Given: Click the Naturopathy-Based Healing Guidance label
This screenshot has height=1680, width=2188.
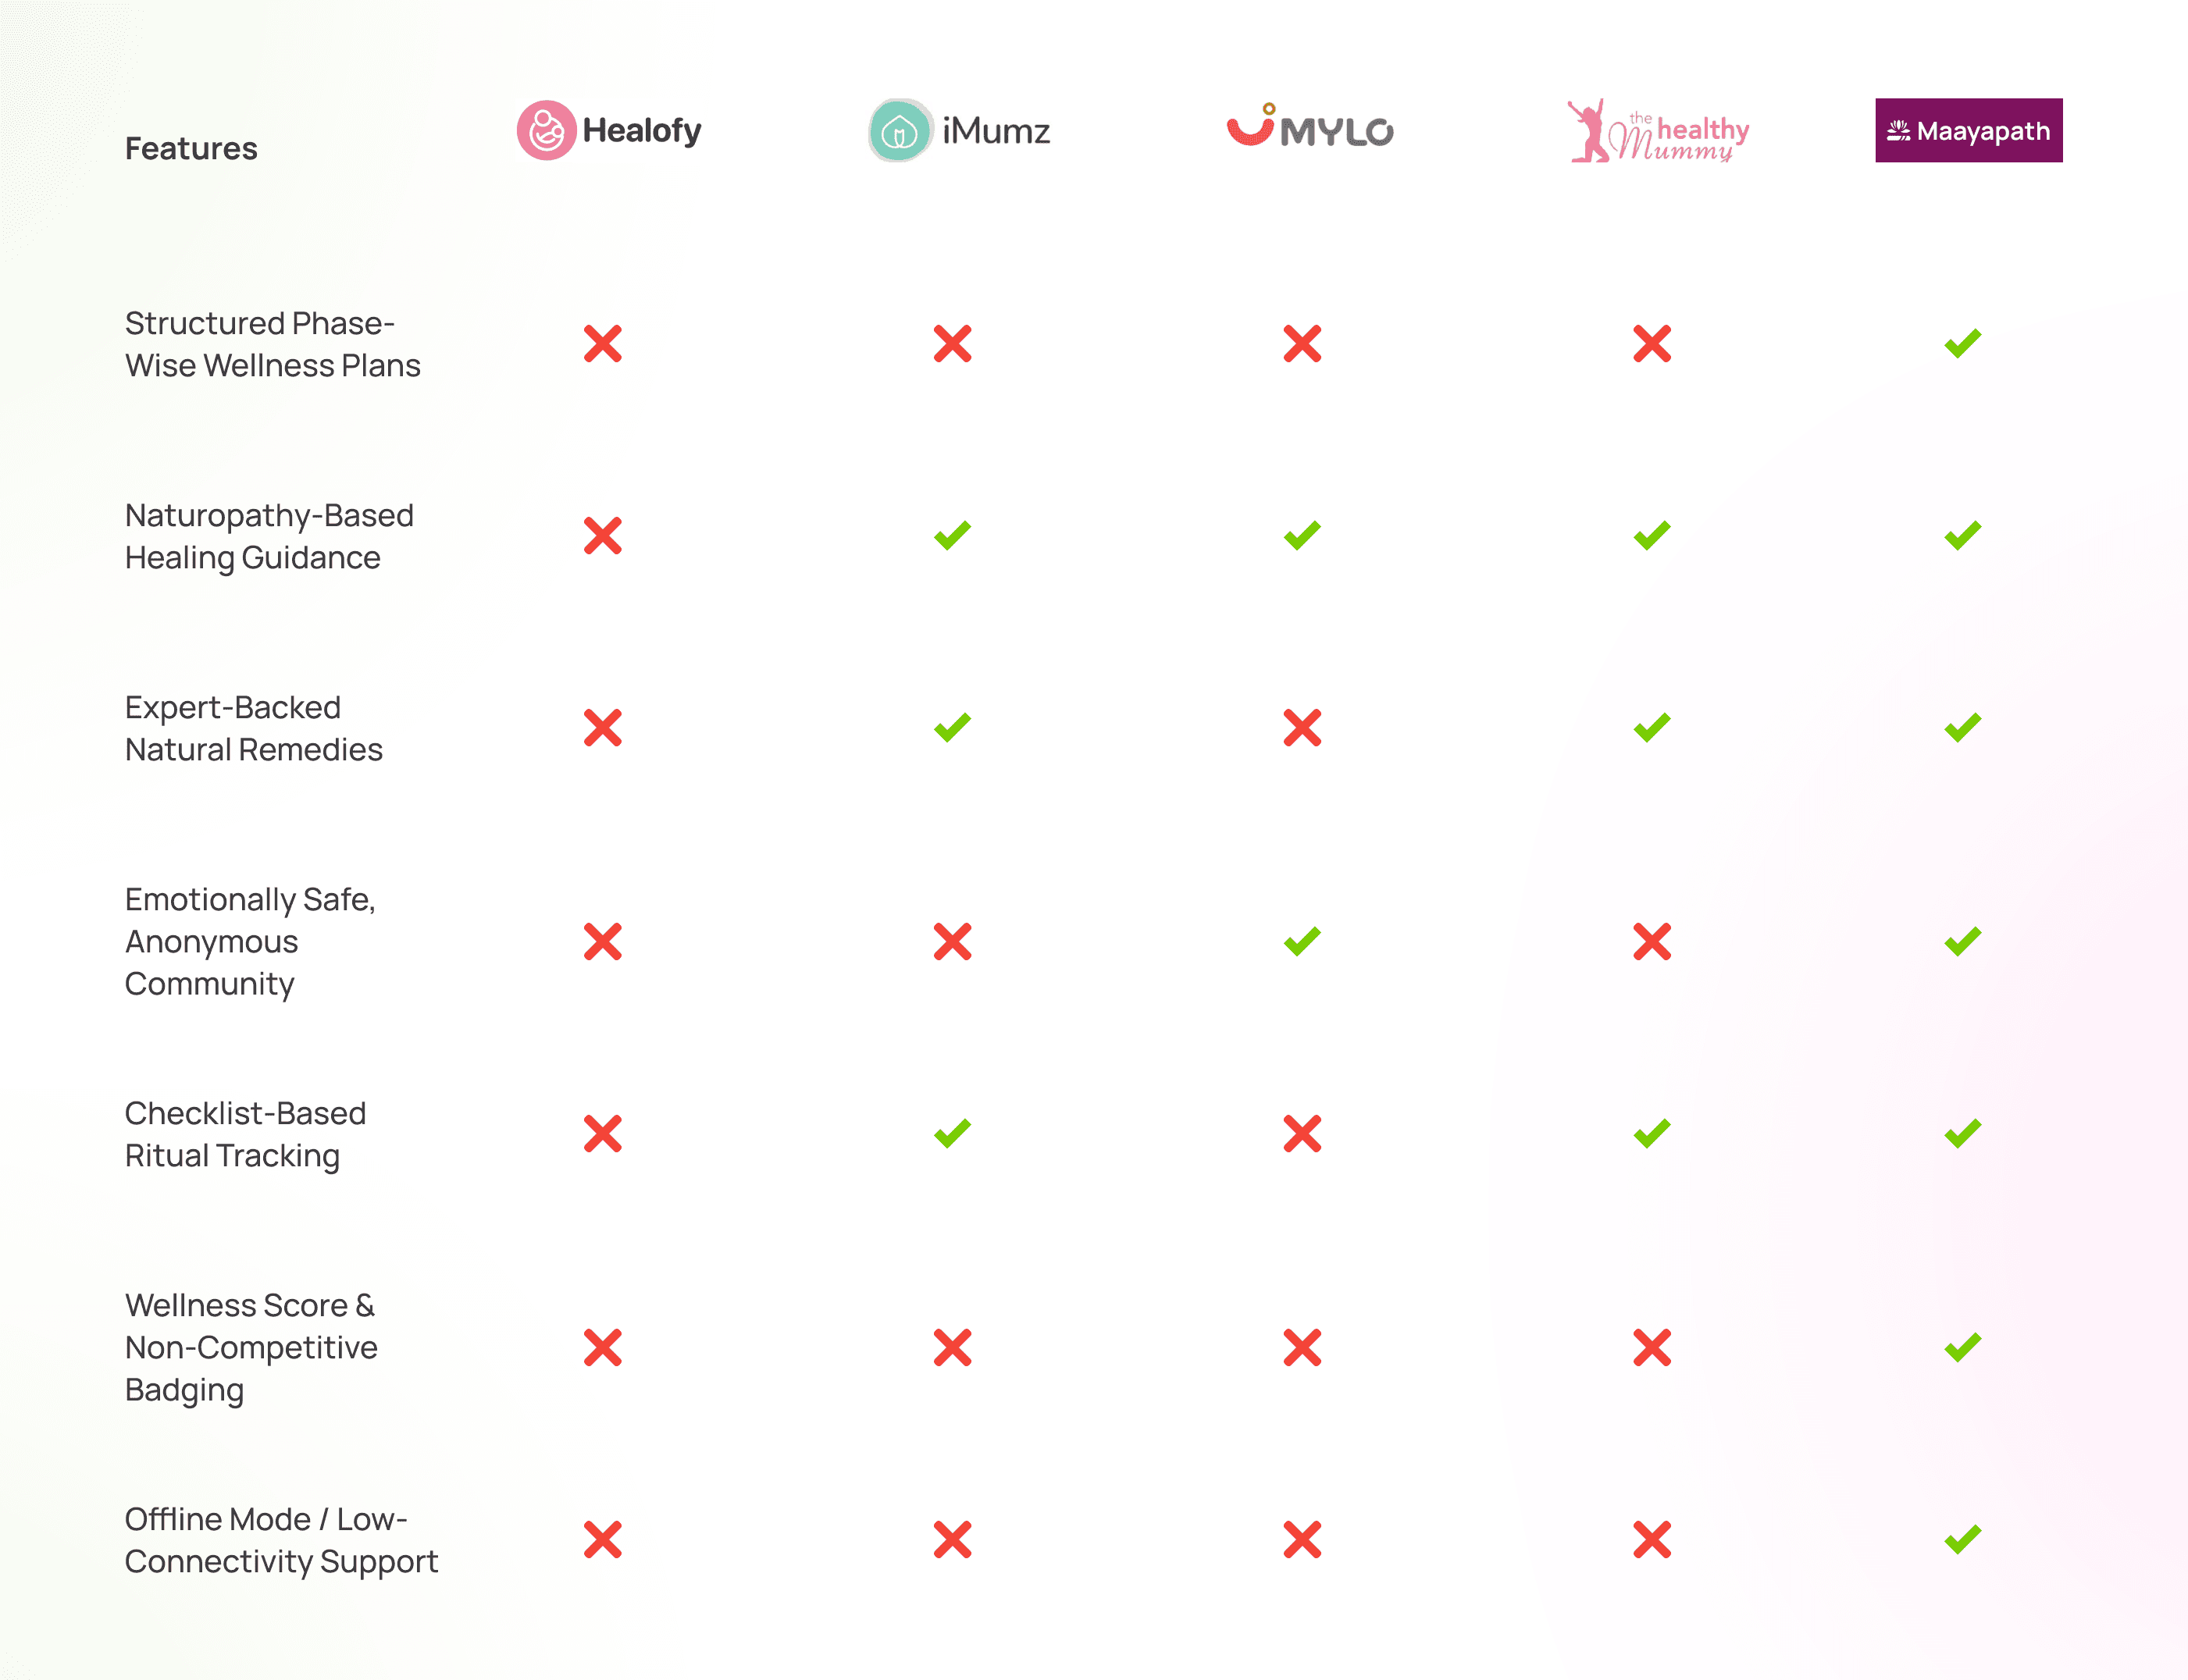Looking at the screenshot, I should 269,536.
